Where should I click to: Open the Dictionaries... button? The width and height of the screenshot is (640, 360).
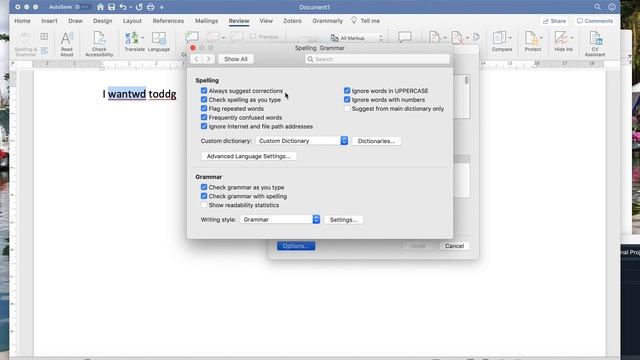(x=376, y=141)
